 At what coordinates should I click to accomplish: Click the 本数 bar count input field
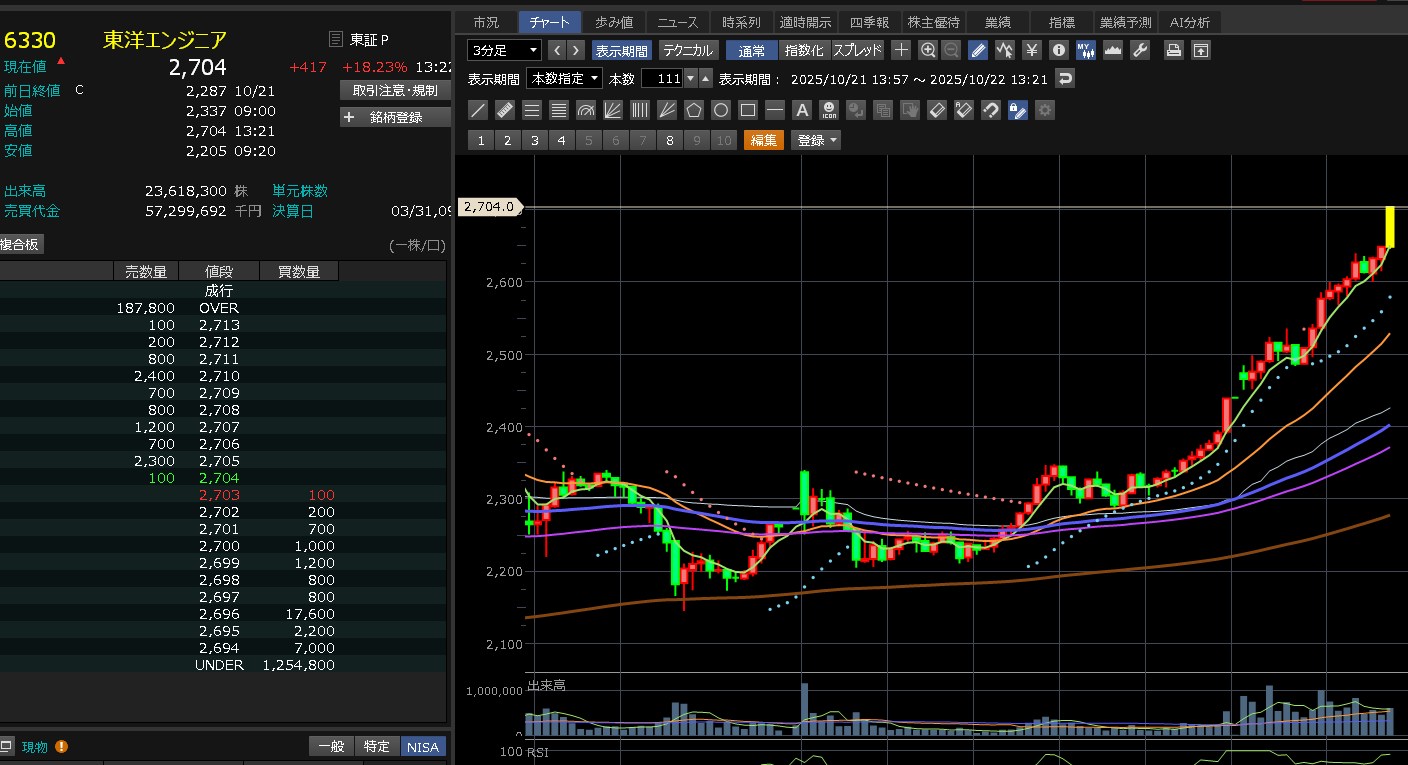coord(662,78)
